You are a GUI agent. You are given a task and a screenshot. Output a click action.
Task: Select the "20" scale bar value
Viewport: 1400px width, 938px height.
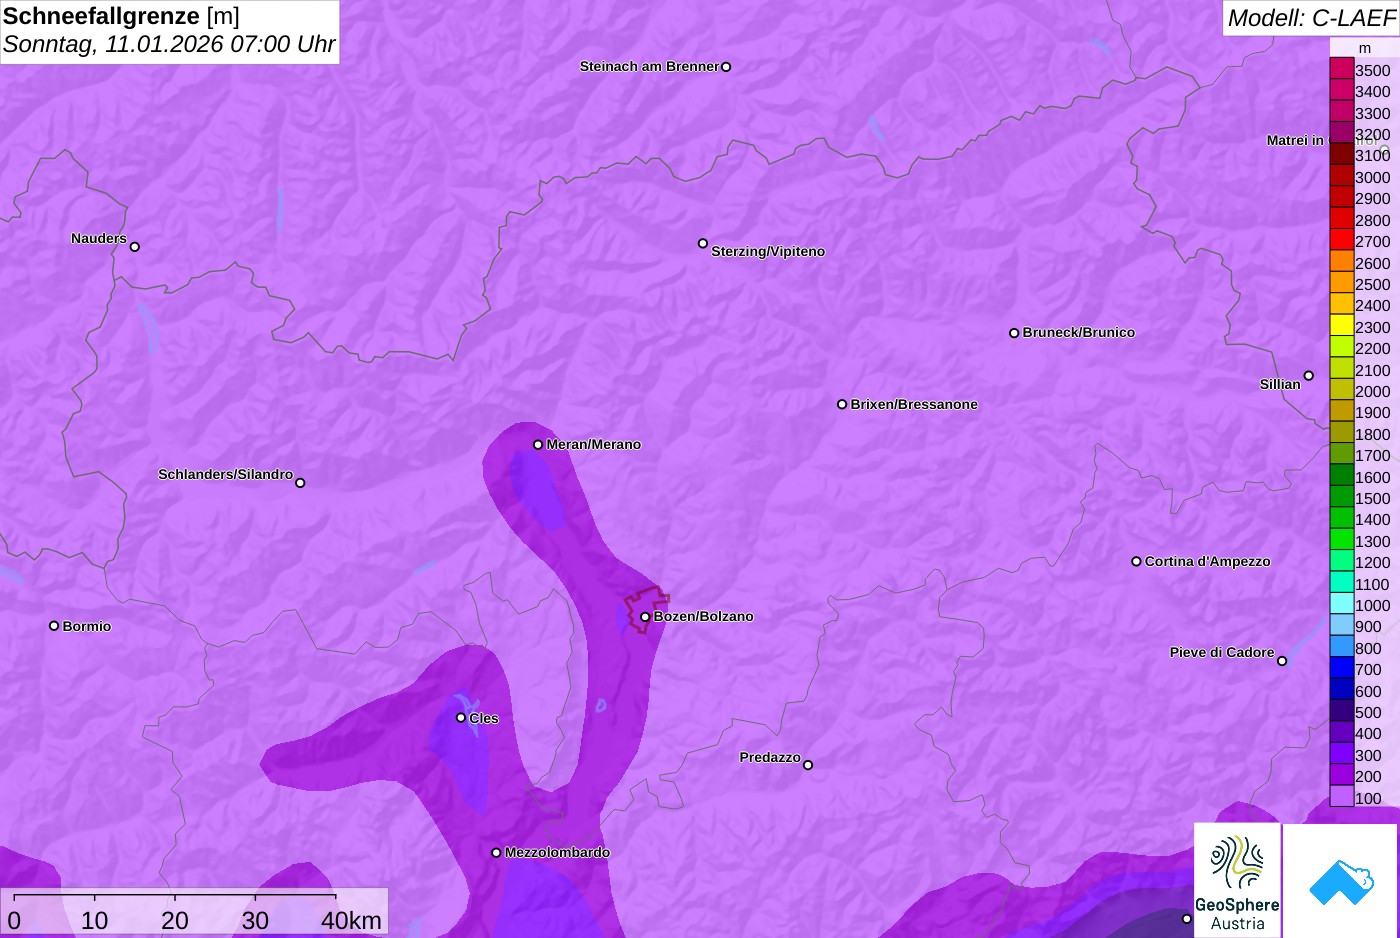pyautogui.click(x=175, y=920)
